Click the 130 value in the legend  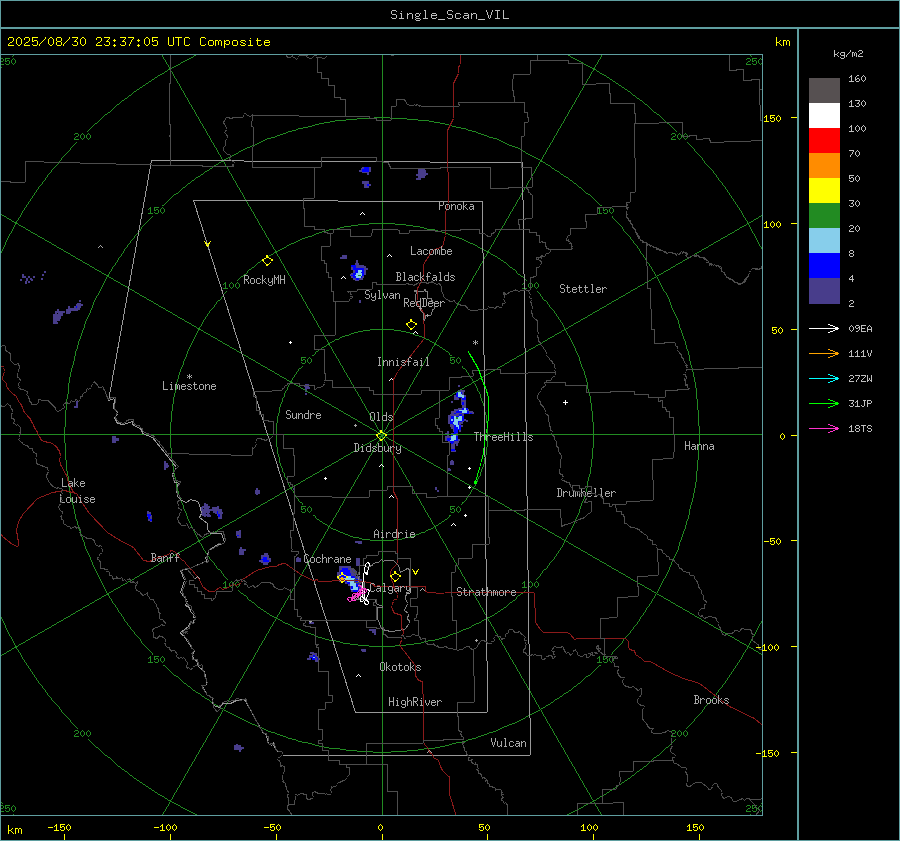click(857, 104)
